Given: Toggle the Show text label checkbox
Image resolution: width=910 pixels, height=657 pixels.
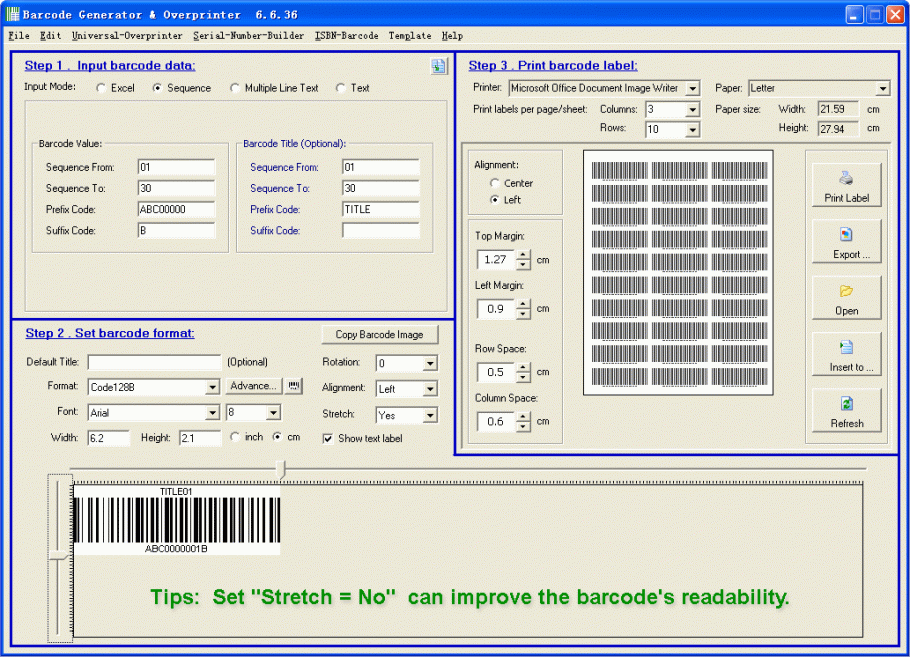Looking at the screenshot, I should pos(329,438).
